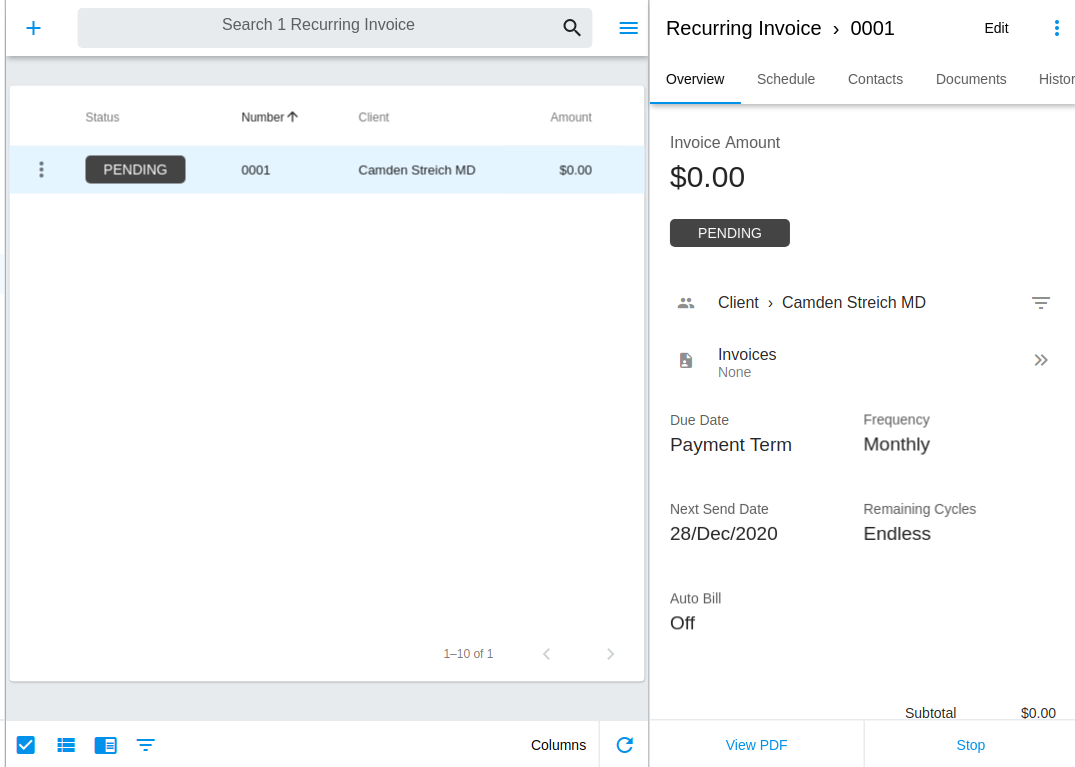Refresh the recurring invoice list
This screenshot has height=767, width=1075.
[x=624, y=745]
